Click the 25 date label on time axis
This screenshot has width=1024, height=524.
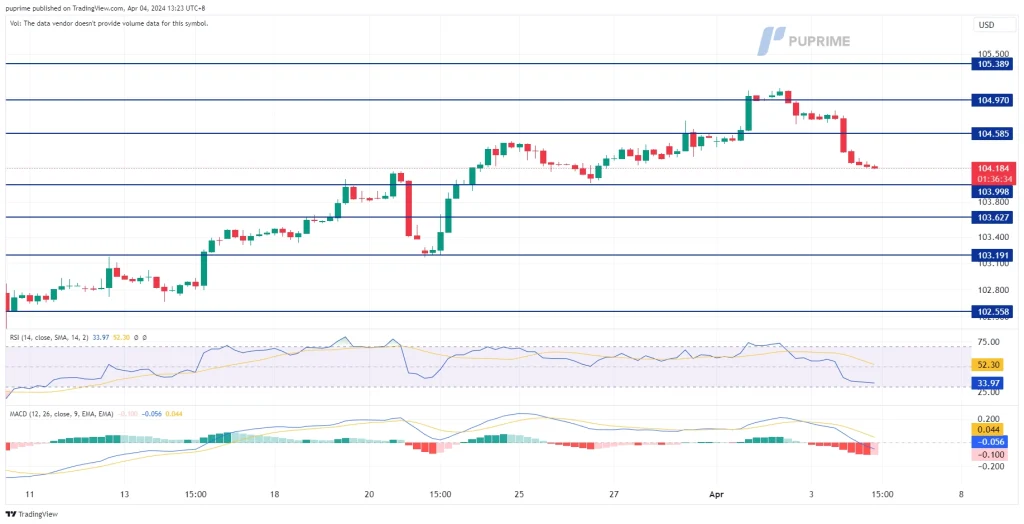[519, 494]
